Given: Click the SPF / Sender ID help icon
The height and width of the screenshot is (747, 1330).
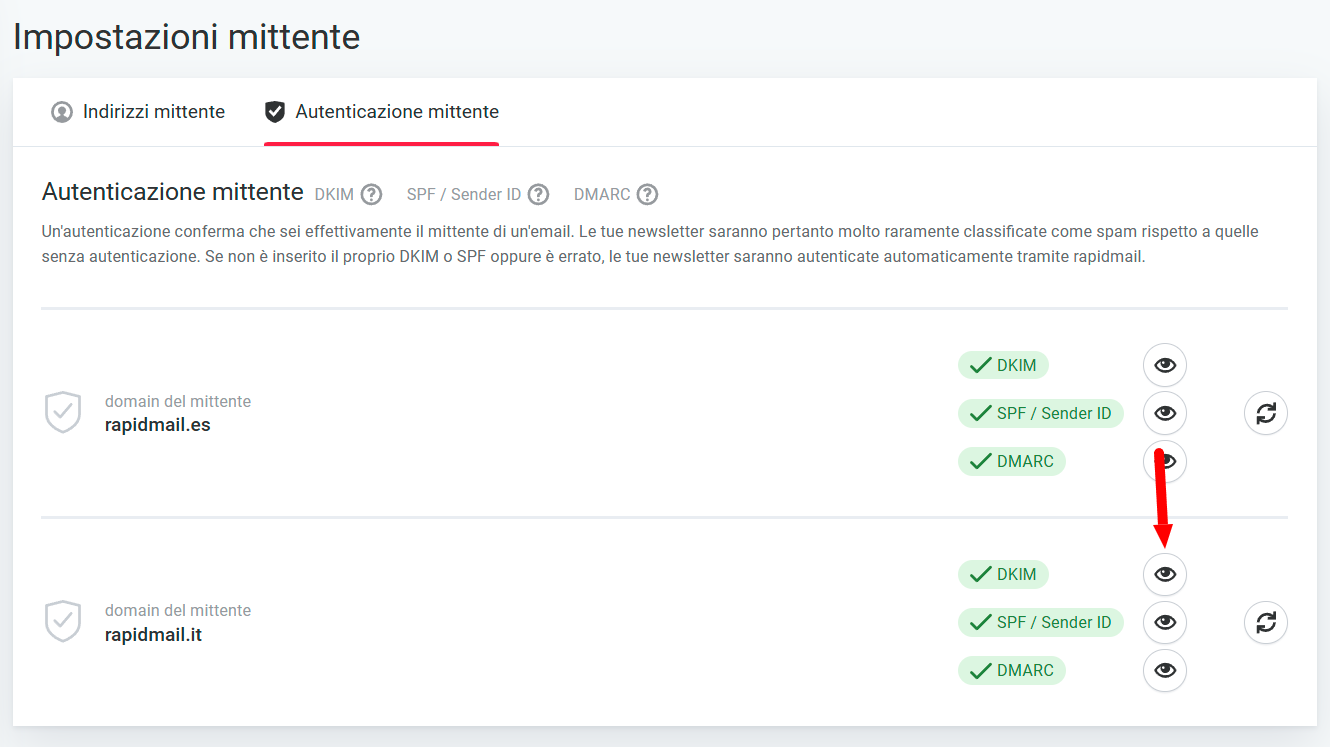Looking at the screenshot, I should click(538, 194).
